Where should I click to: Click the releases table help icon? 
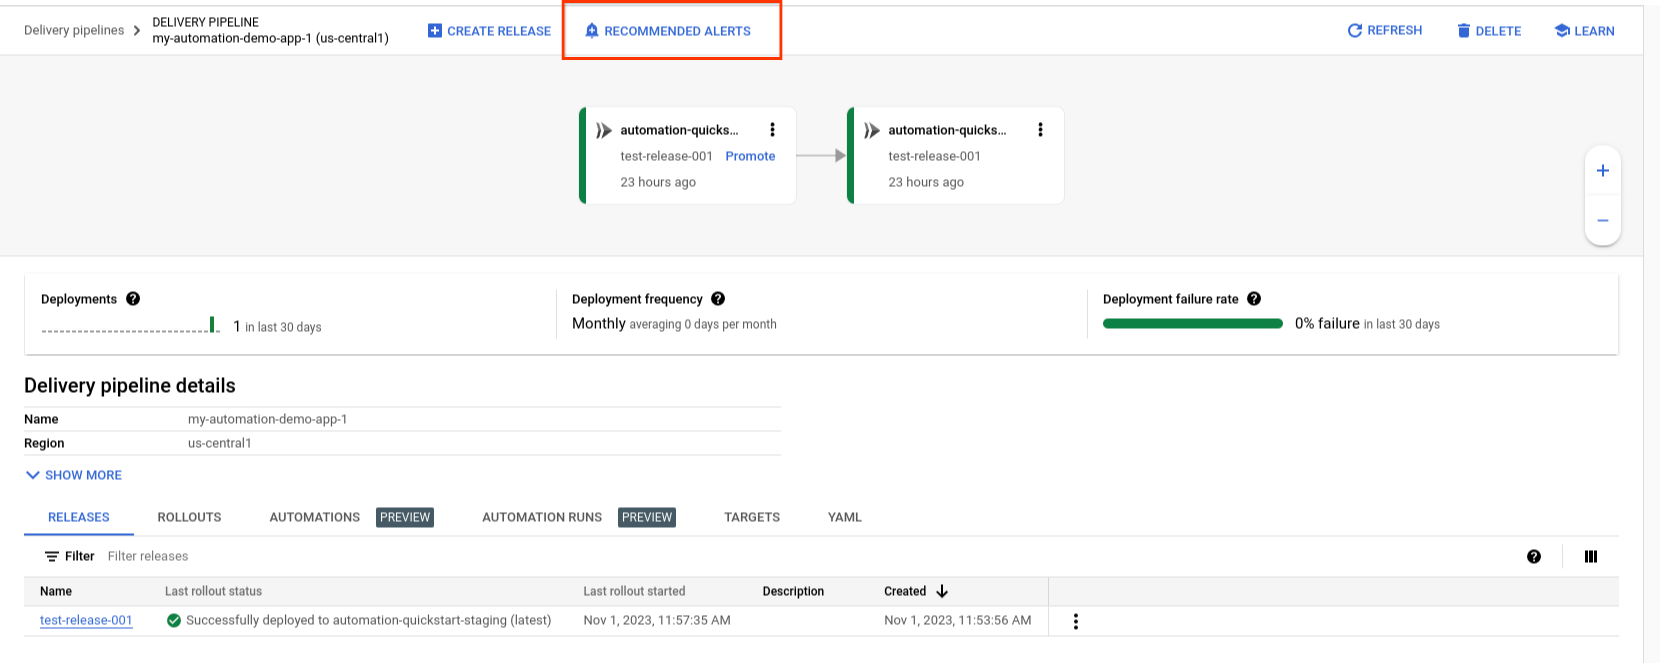1534,557
